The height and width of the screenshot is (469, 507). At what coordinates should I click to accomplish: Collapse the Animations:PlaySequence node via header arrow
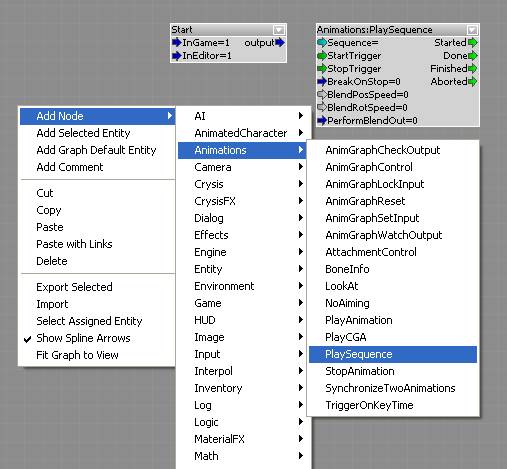click(472, 30)
